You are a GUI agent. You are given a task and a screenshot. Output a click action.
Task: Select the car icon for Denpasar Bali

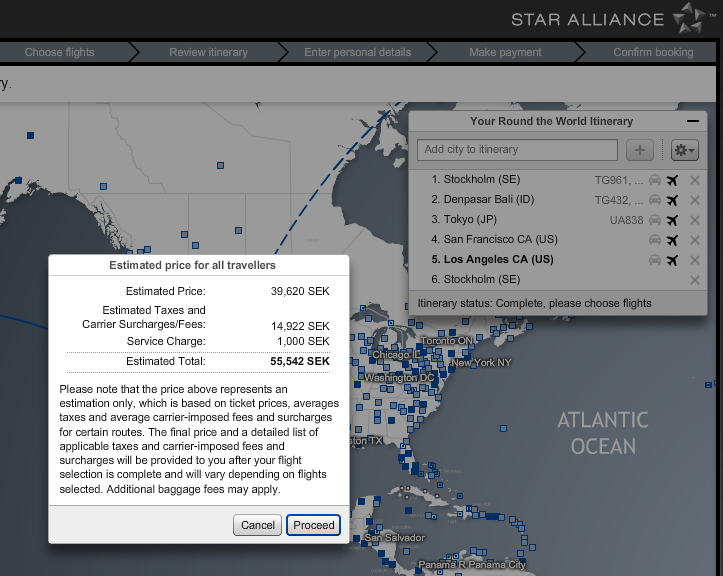654,200
